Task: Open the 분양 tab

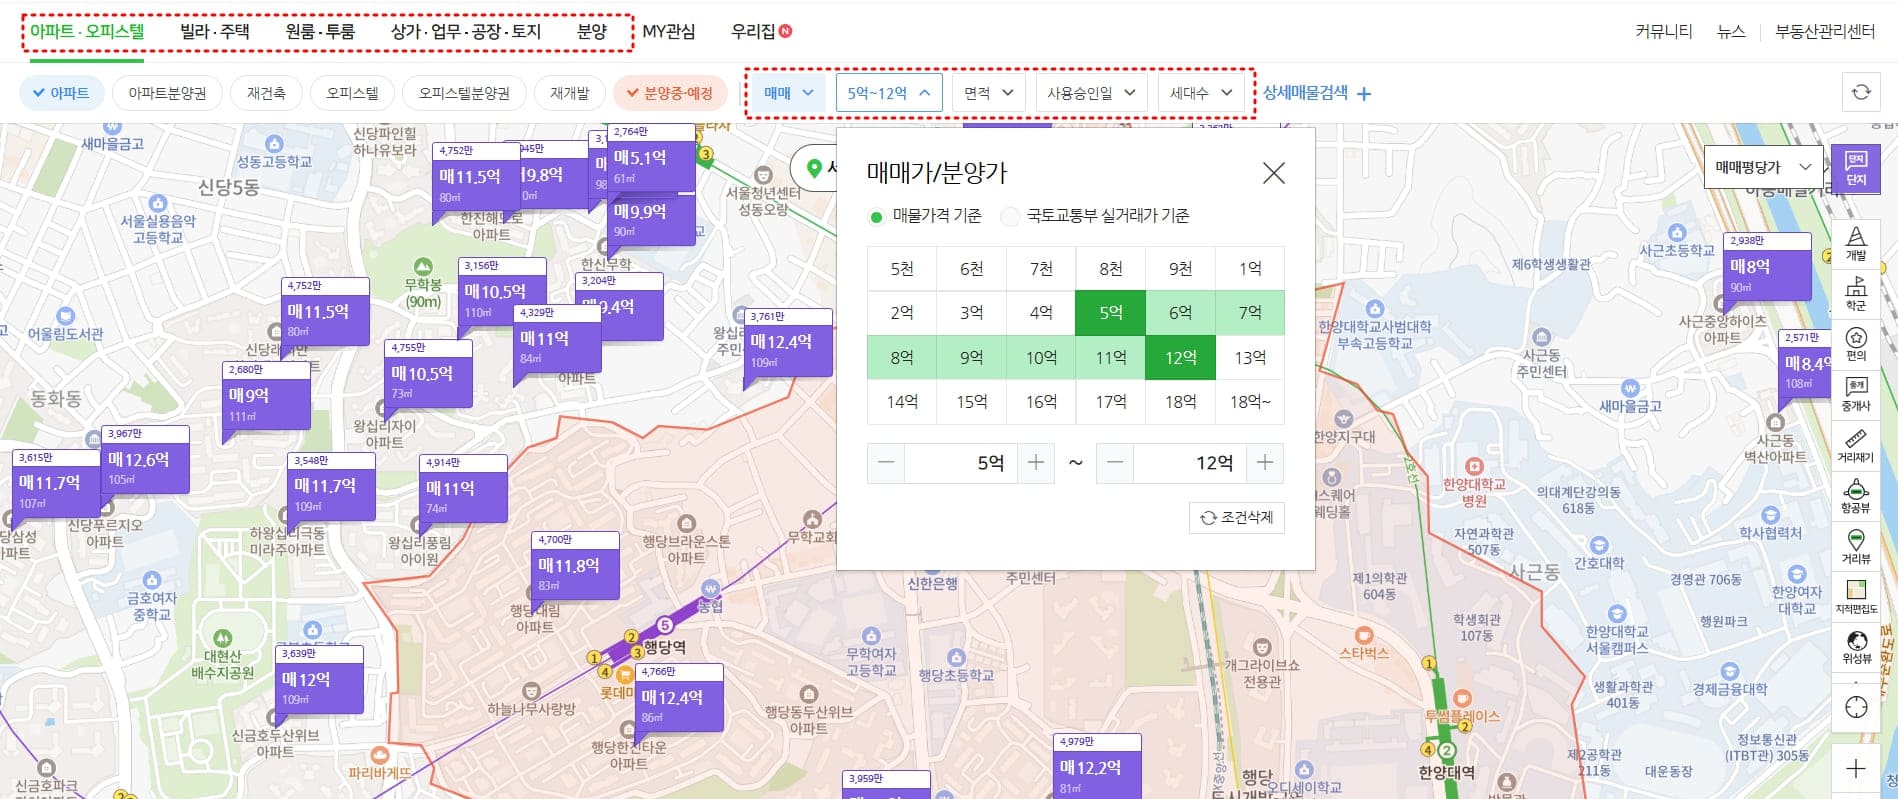Action: point(592,31)
